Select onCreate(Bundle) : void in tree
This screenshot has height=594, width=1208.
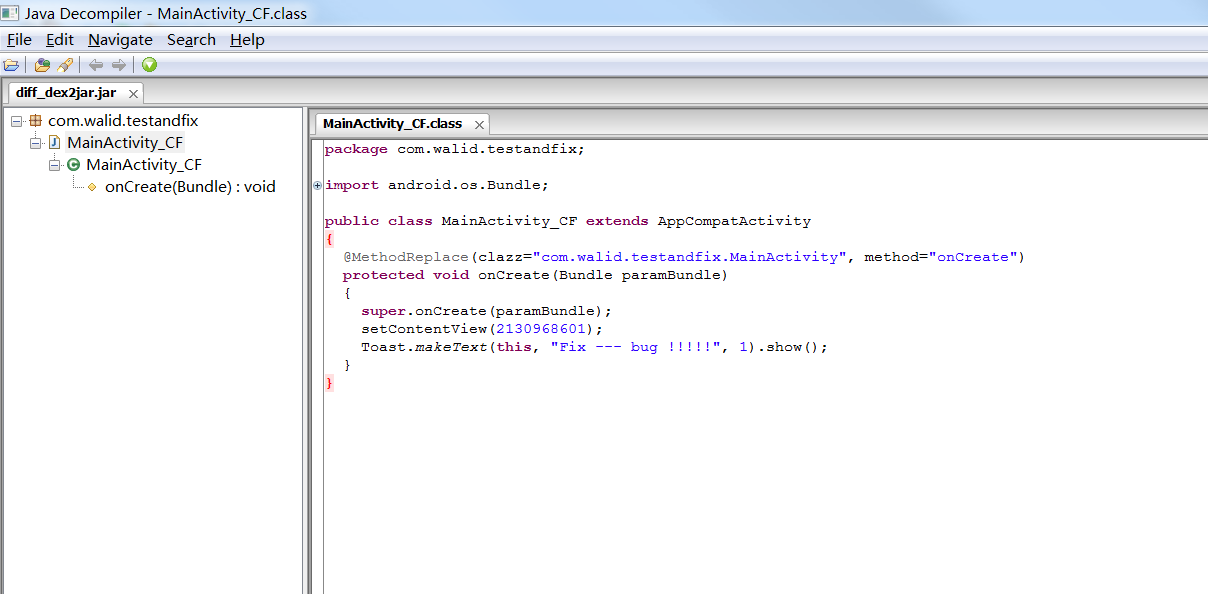tap(190, 187)
